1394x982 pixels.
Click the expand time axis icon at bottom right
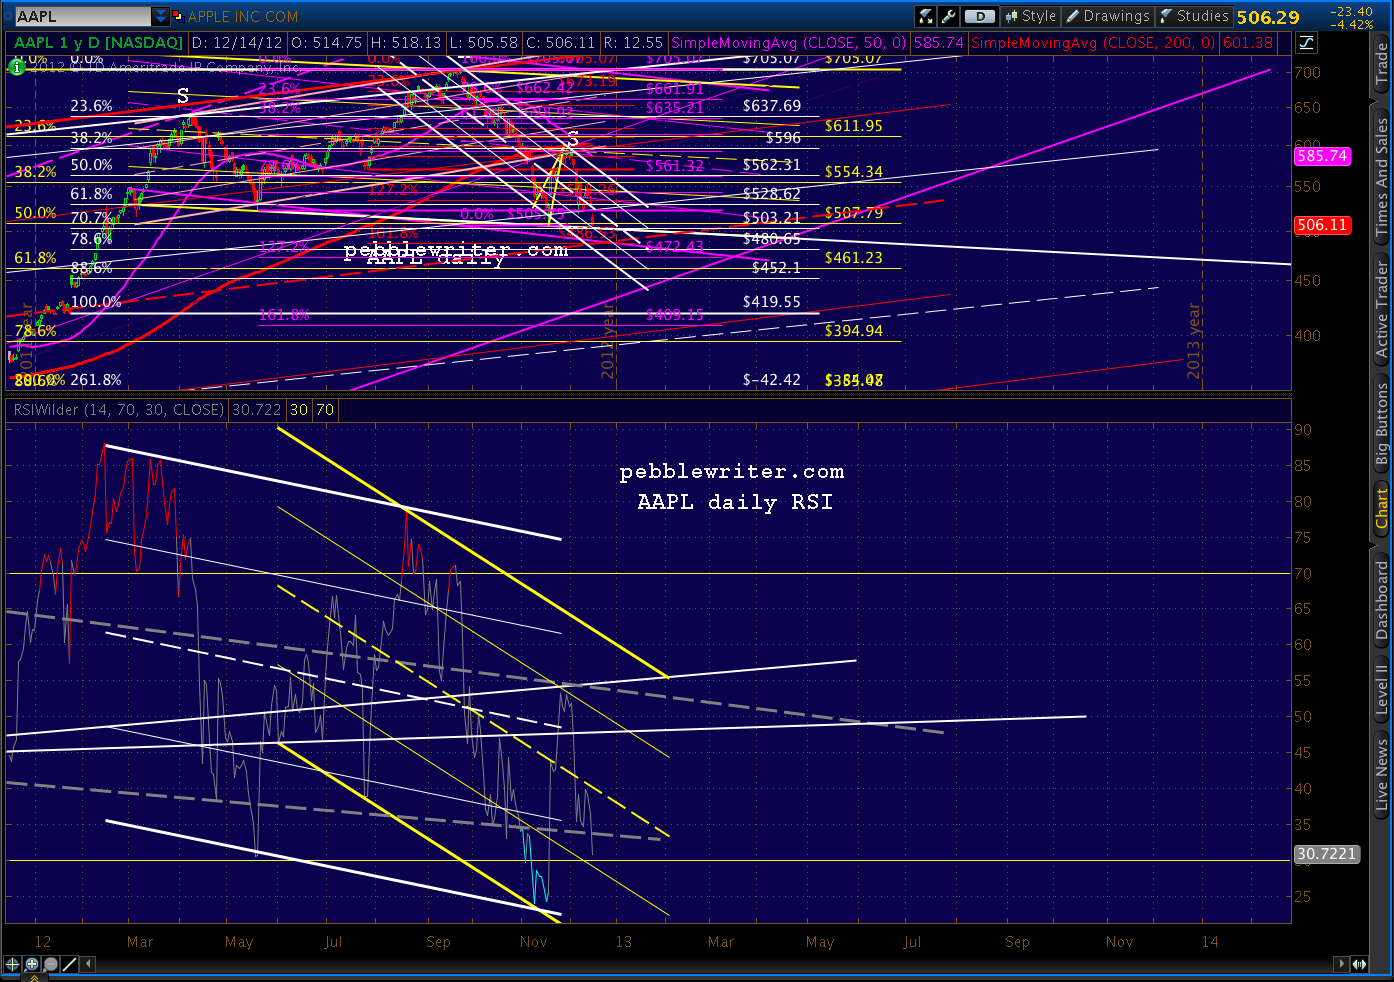pyautogui.click(x=1360, y=964)
